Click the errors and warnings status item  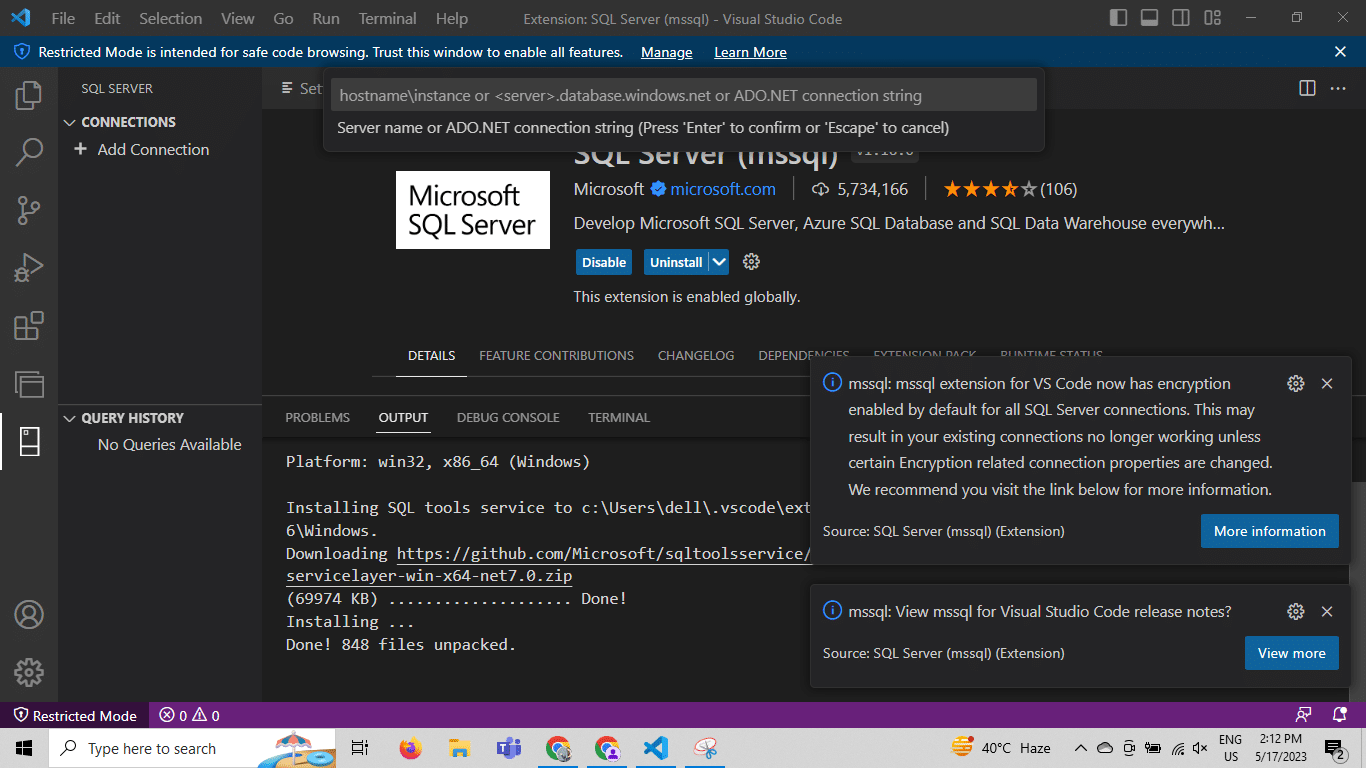pyautogui.click(x=191, y=716)
